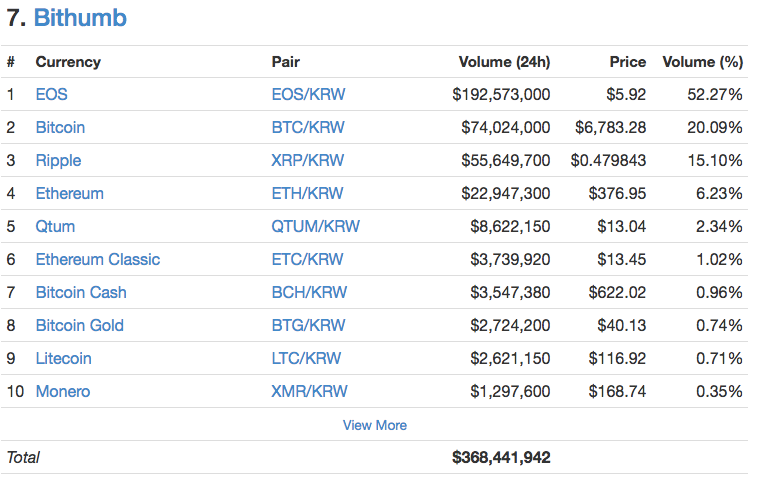Open the Litecoin currency link
This screenshot has width=759, height=481.
[x=63, y=359]
